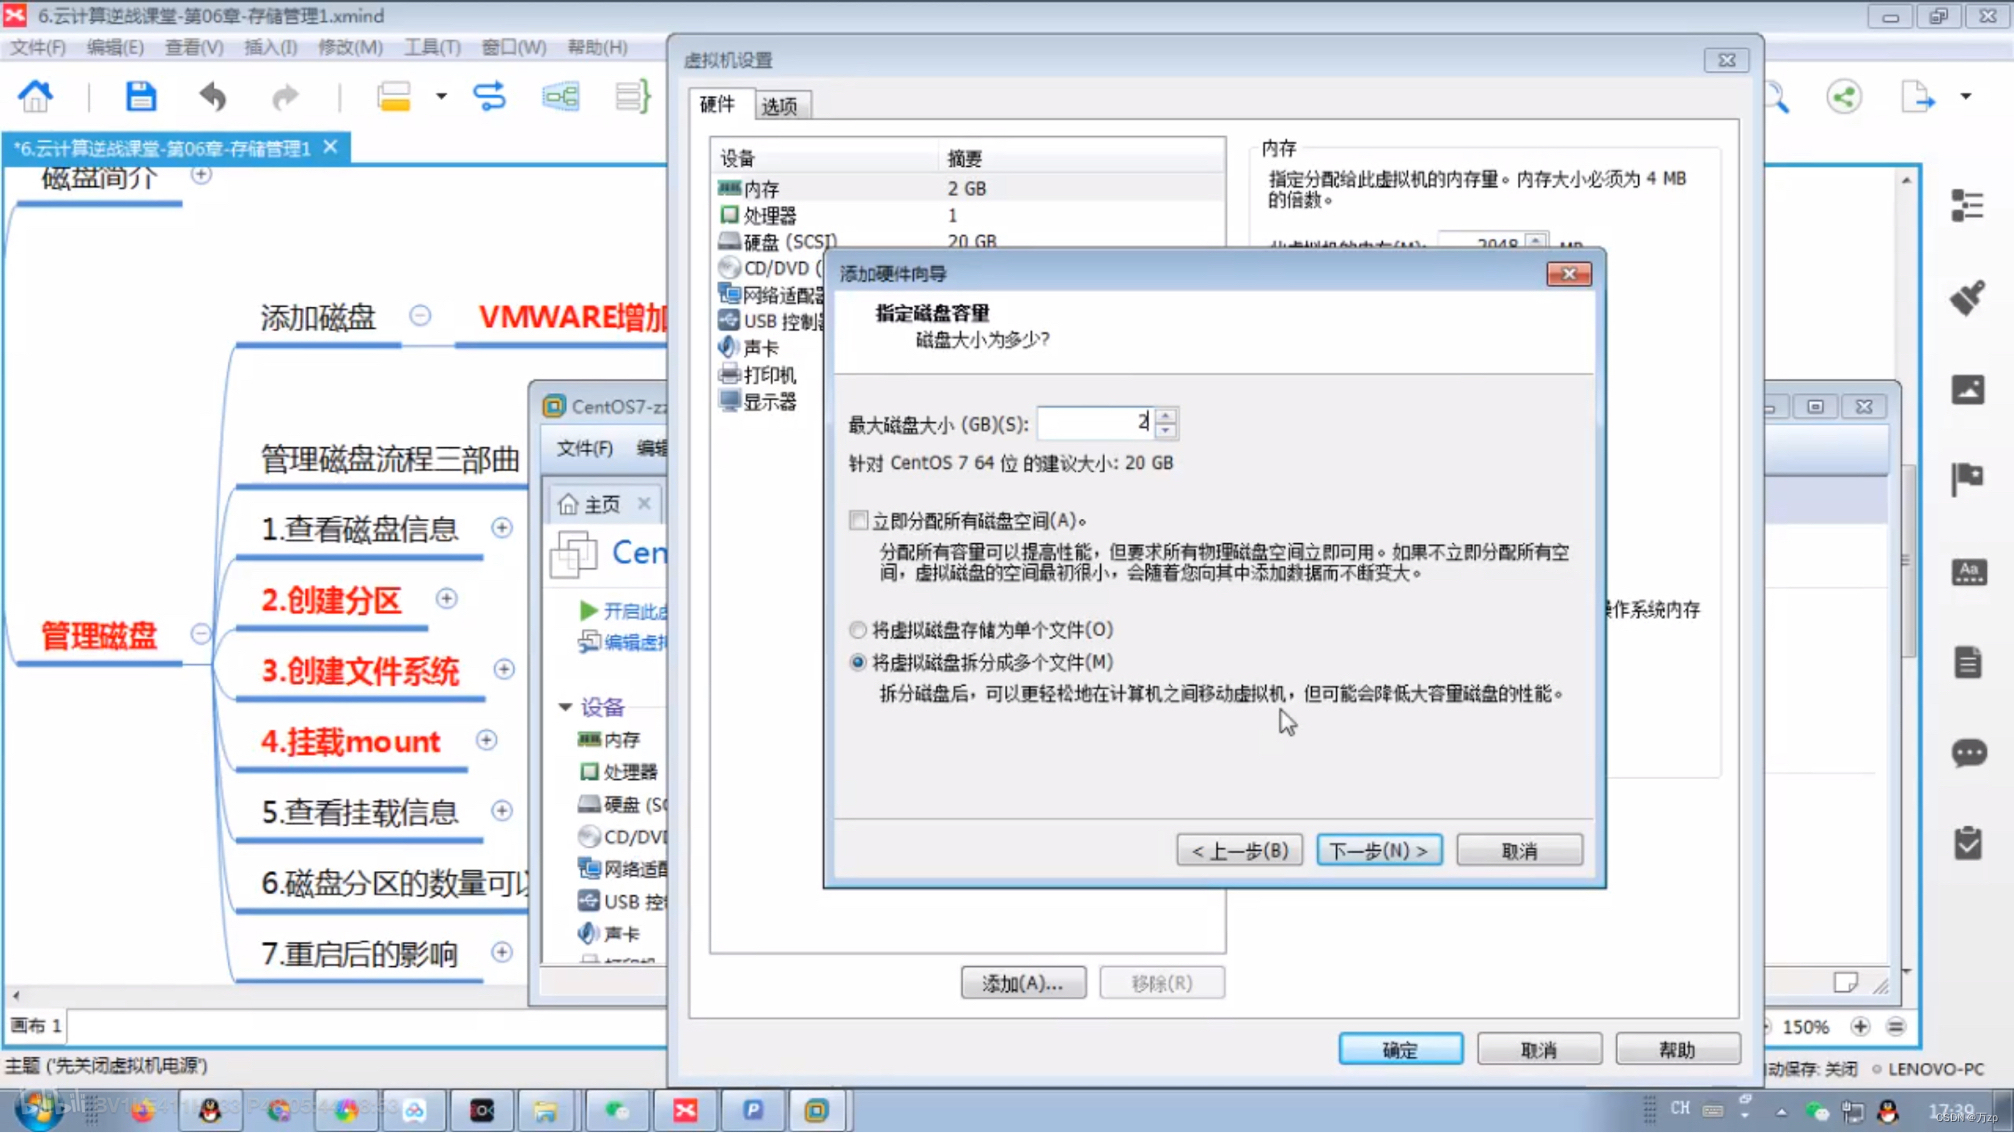This screenshot has height=1133, width=2014.
Task: Check allocate all disk space now
Action: [x=858, y=520]
